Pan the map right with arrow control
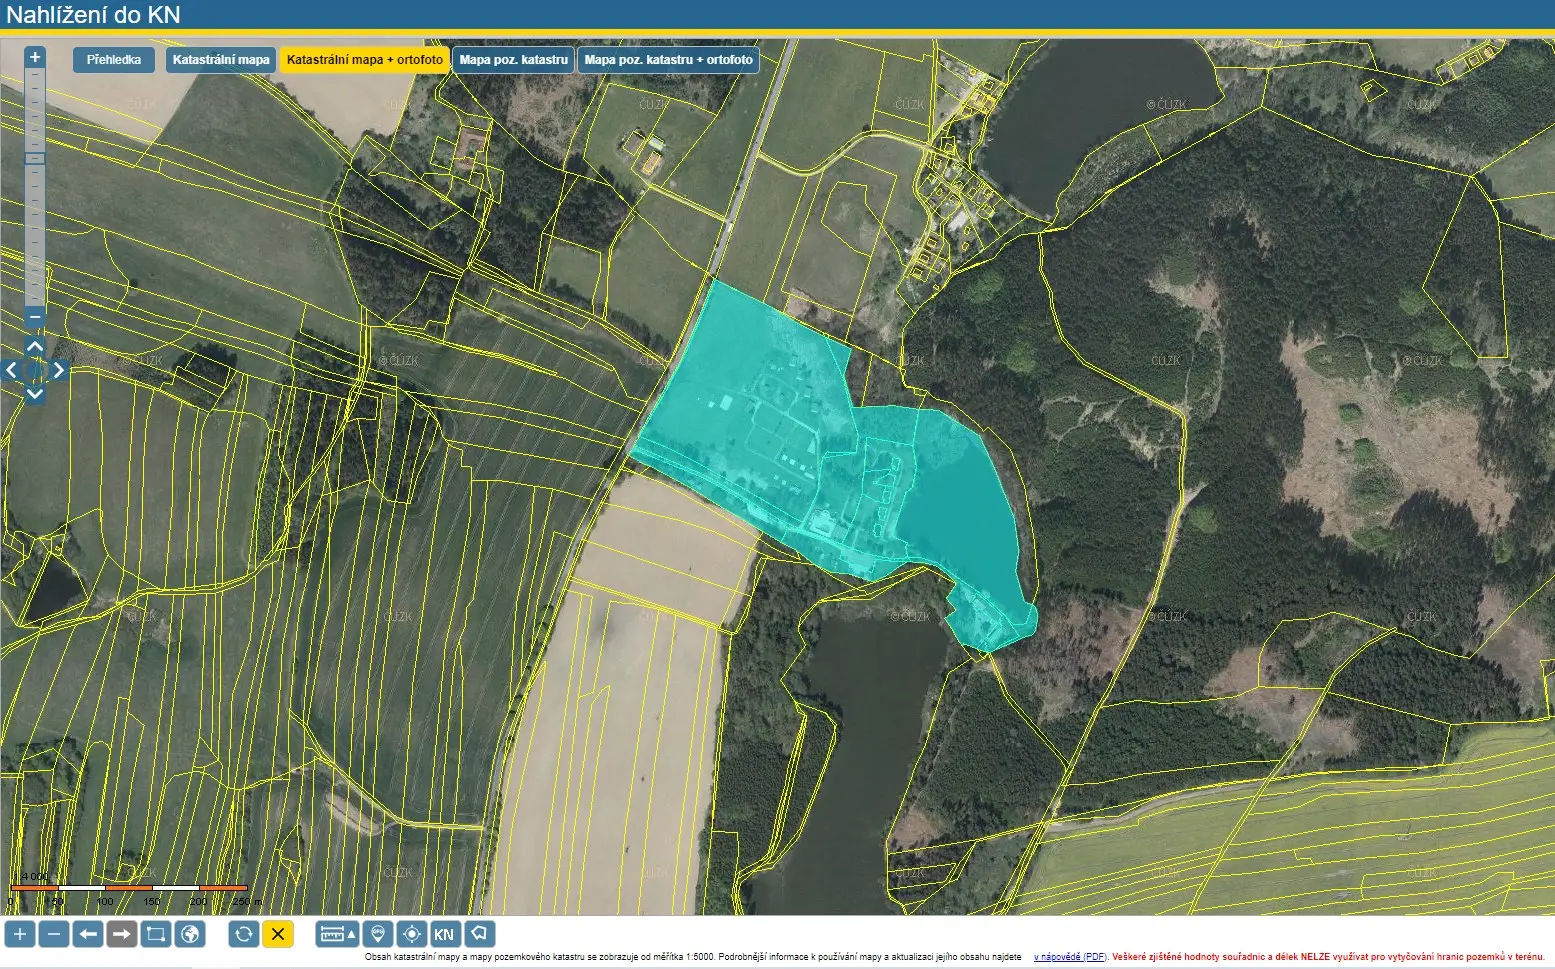Viewport: 1555px width, 969px height. click(x=59, y=370)
